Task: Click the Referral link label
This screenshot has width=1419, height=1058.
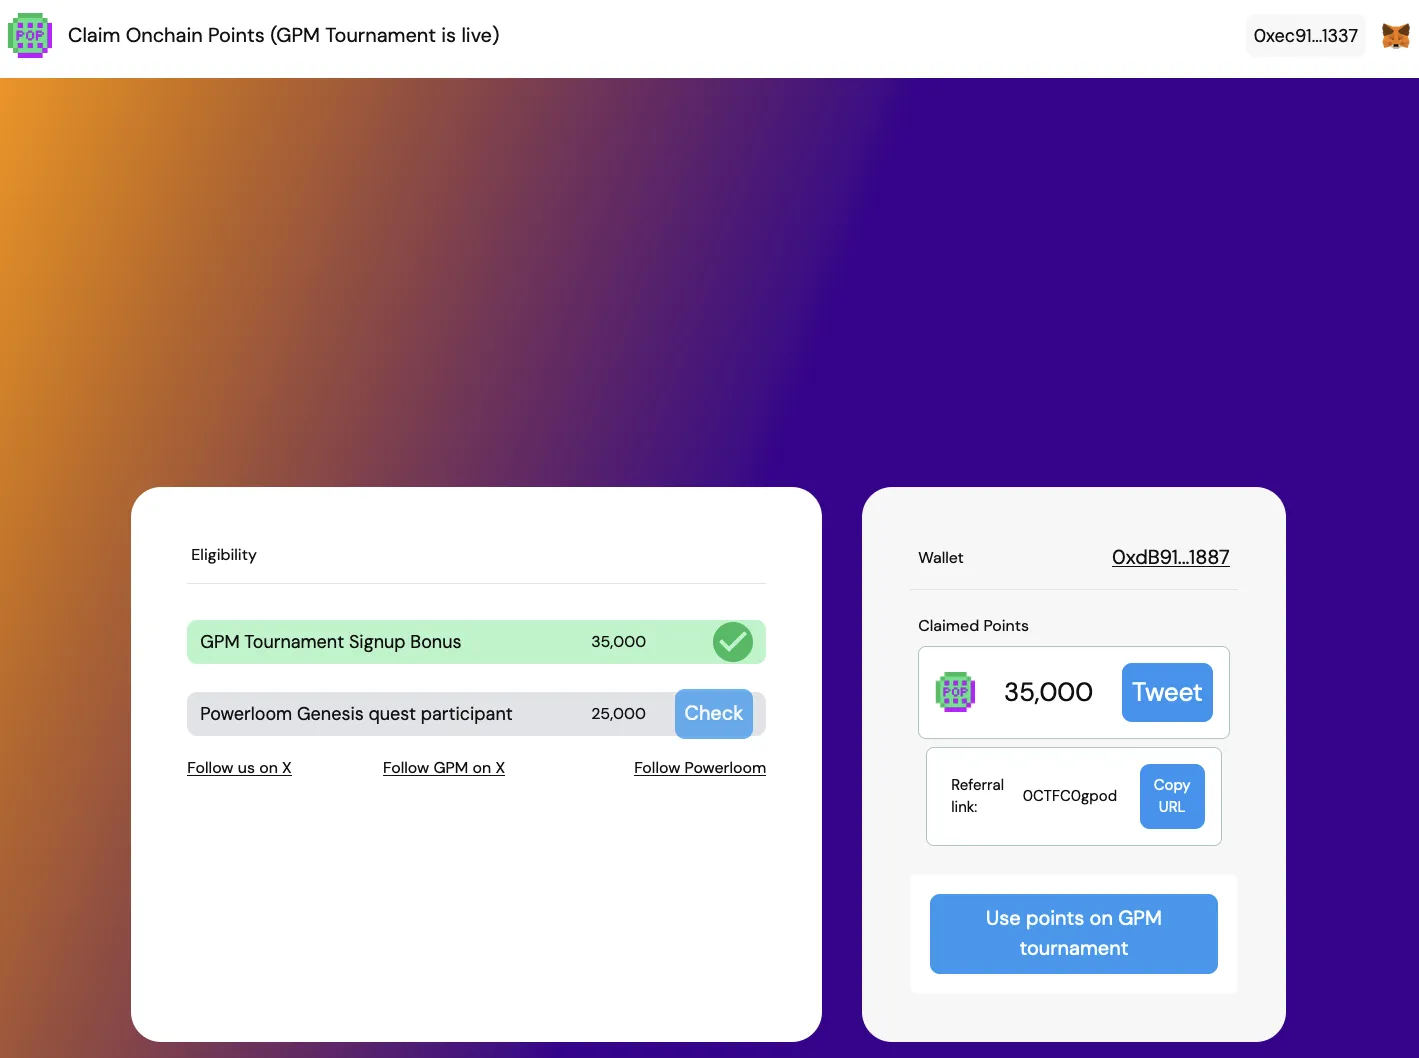Action: 977,796
